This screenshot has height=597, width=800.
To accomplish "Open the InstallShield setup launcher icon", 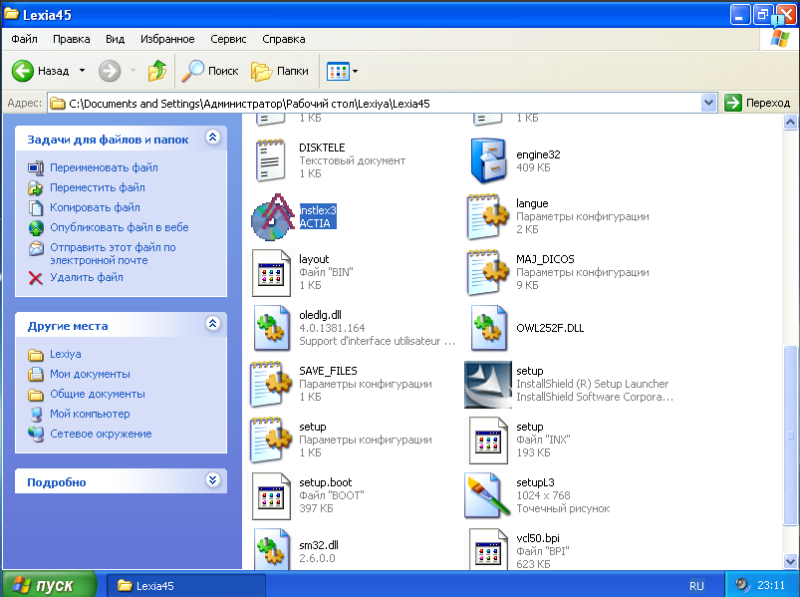I will coord(489,384).
